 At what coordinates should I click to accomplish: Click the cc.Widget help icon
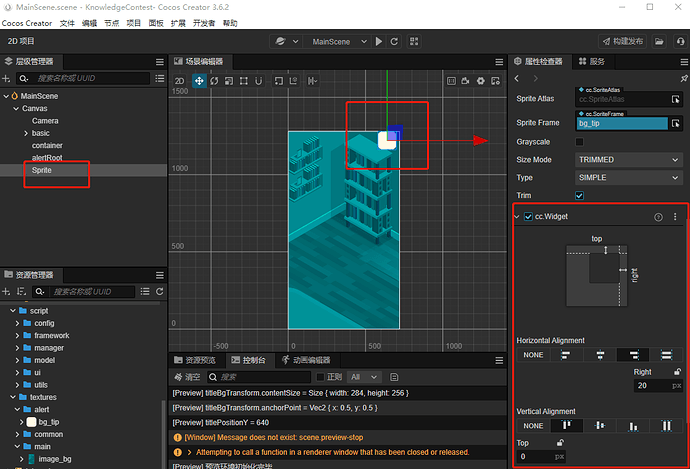point(658,217)
